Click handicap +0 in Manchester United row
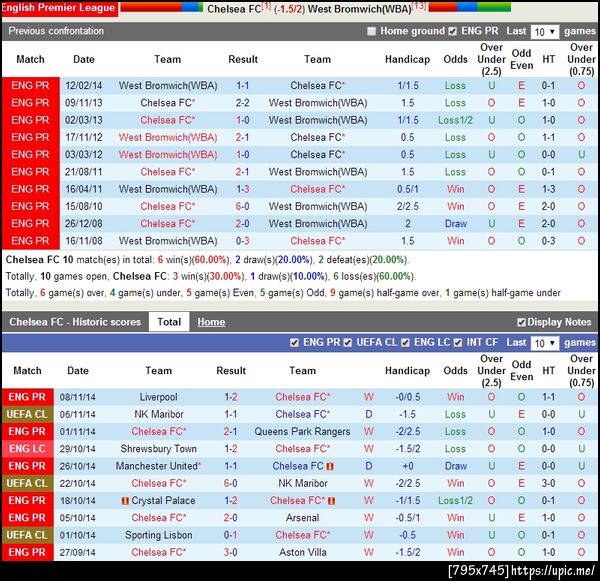Viewport: 600px width, 581px height. point(408,466)
